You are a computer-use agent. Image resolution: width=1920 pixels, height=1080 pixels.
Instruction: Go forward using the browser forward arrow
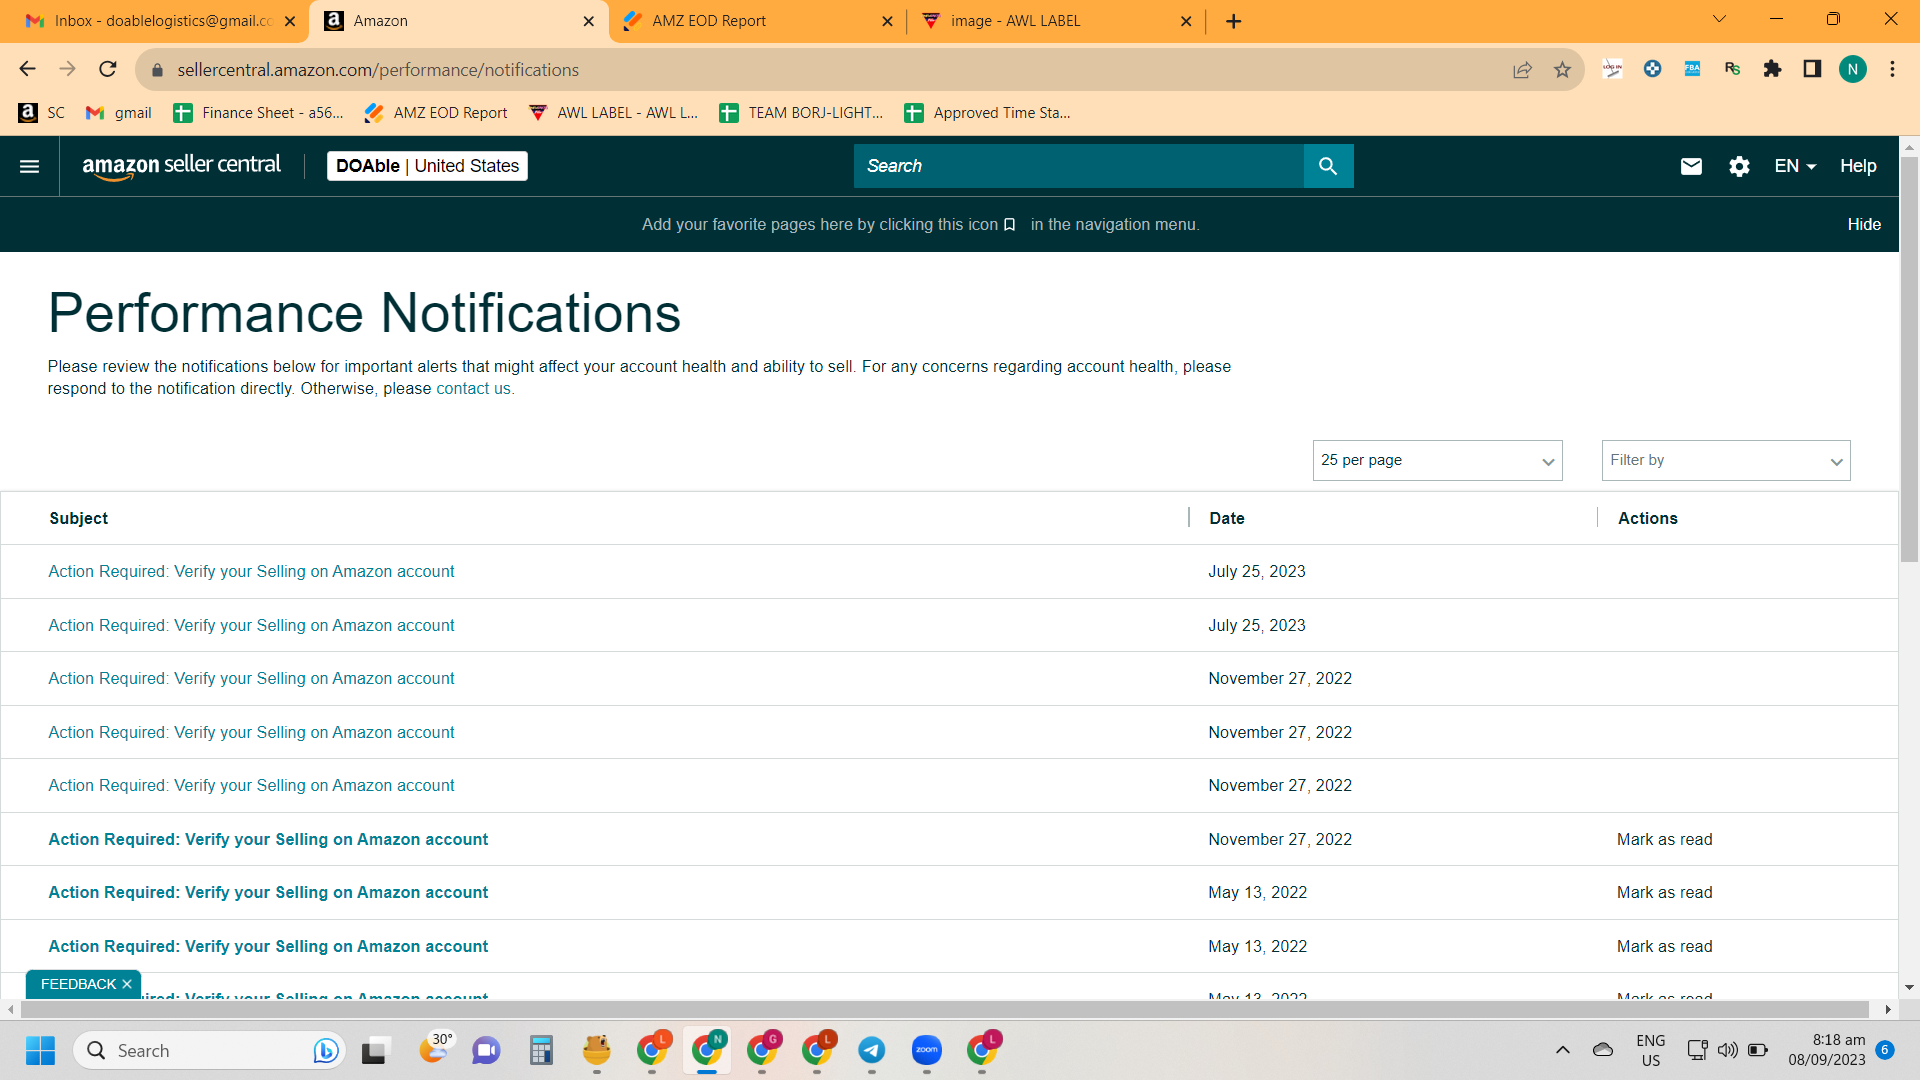(68, 69)
